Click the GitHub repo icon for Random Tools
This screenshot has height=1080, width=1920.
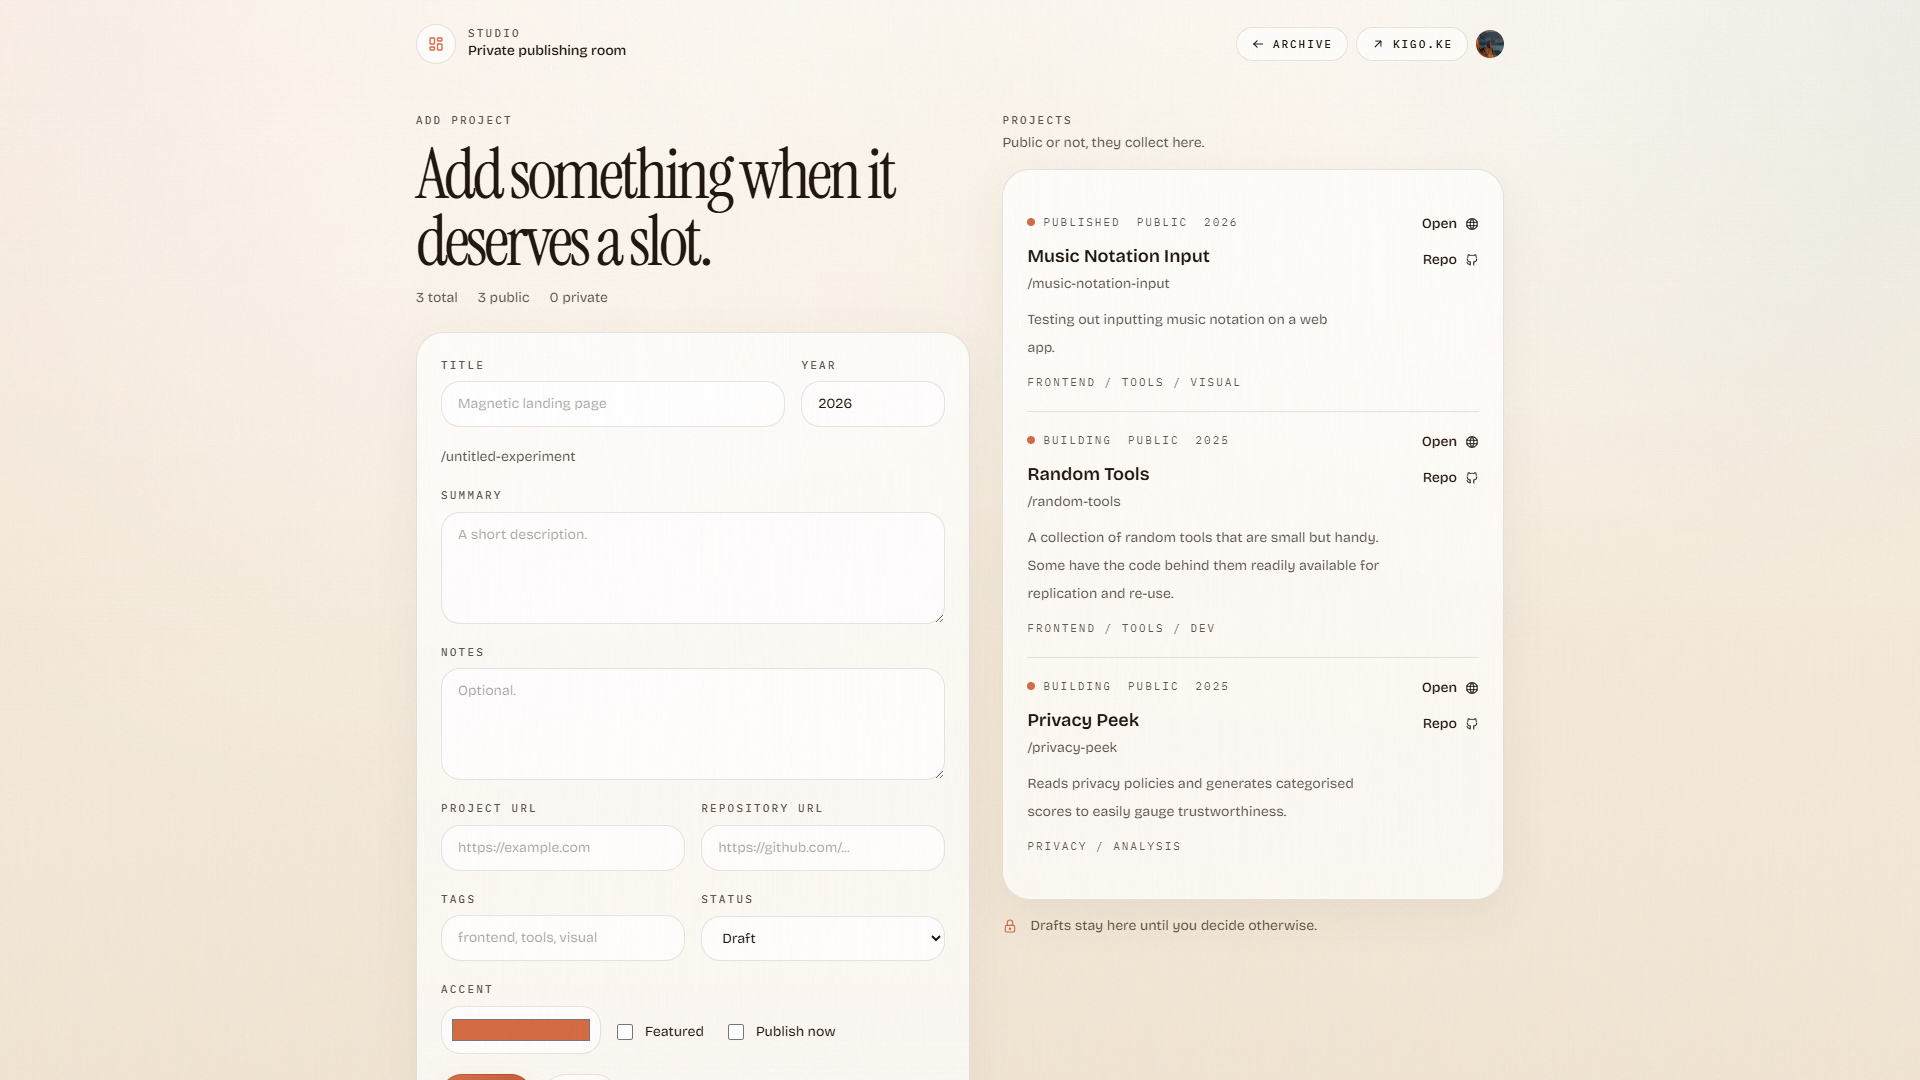[1472, 478]
